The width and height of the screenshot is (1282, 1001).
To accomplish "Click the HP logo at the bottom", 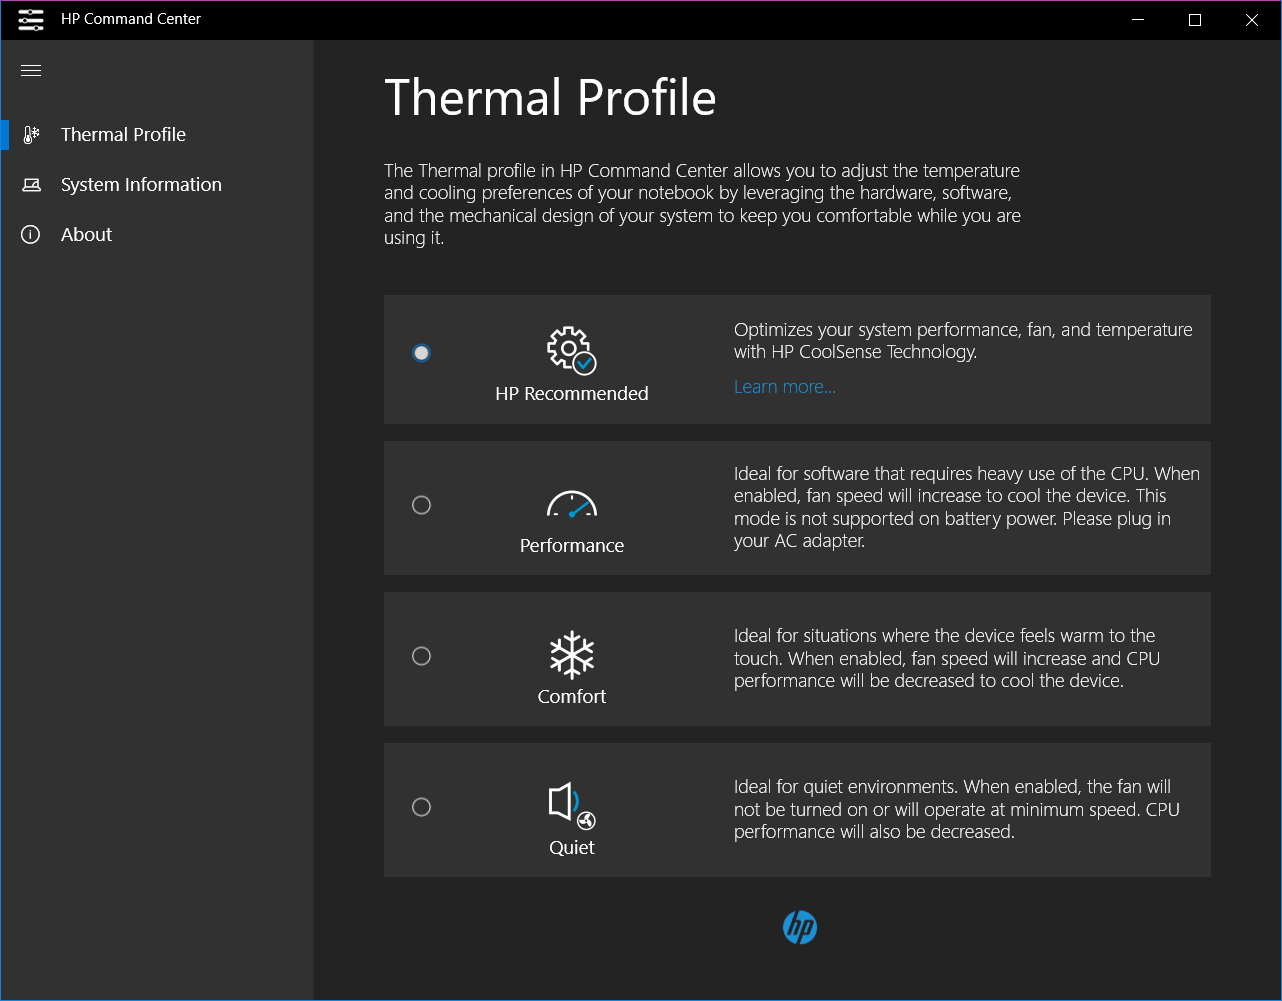I will (x=800, y=928).
